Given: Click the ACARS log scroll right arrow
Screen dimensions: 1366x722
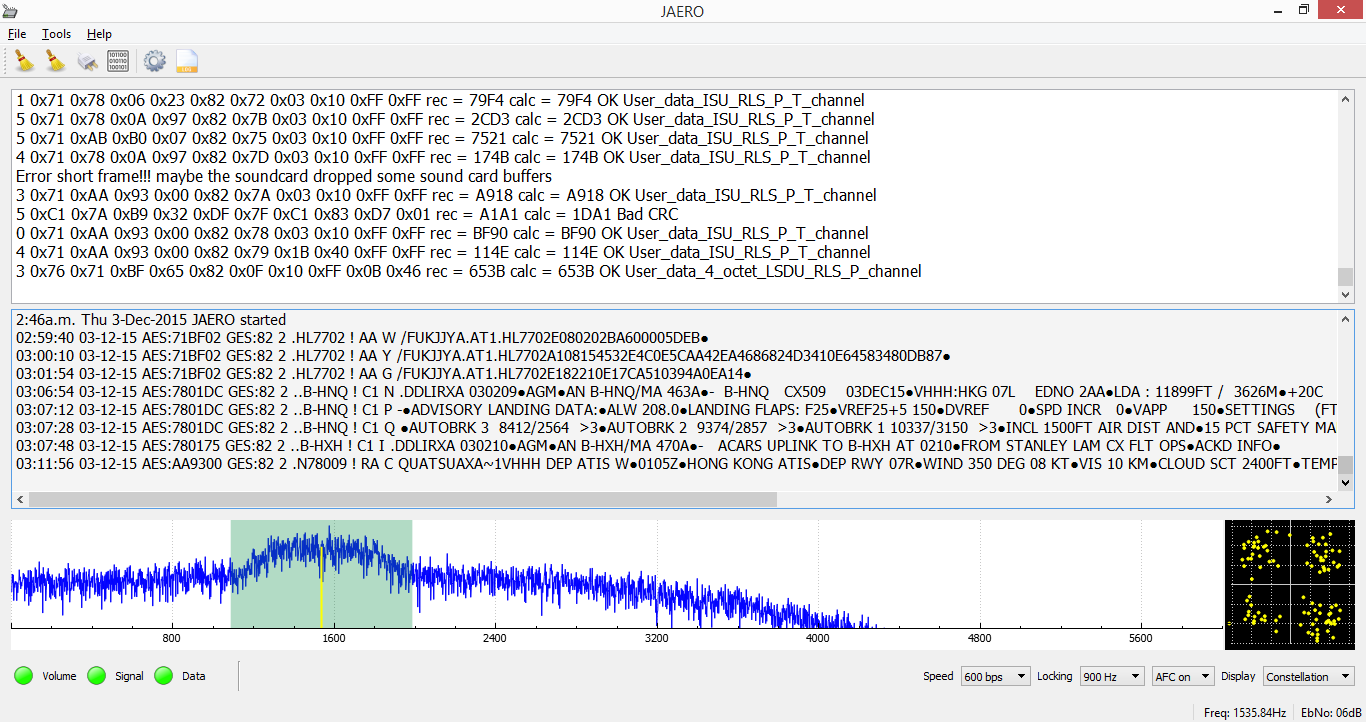Looking at the screenshot, I should [1328, 499].
